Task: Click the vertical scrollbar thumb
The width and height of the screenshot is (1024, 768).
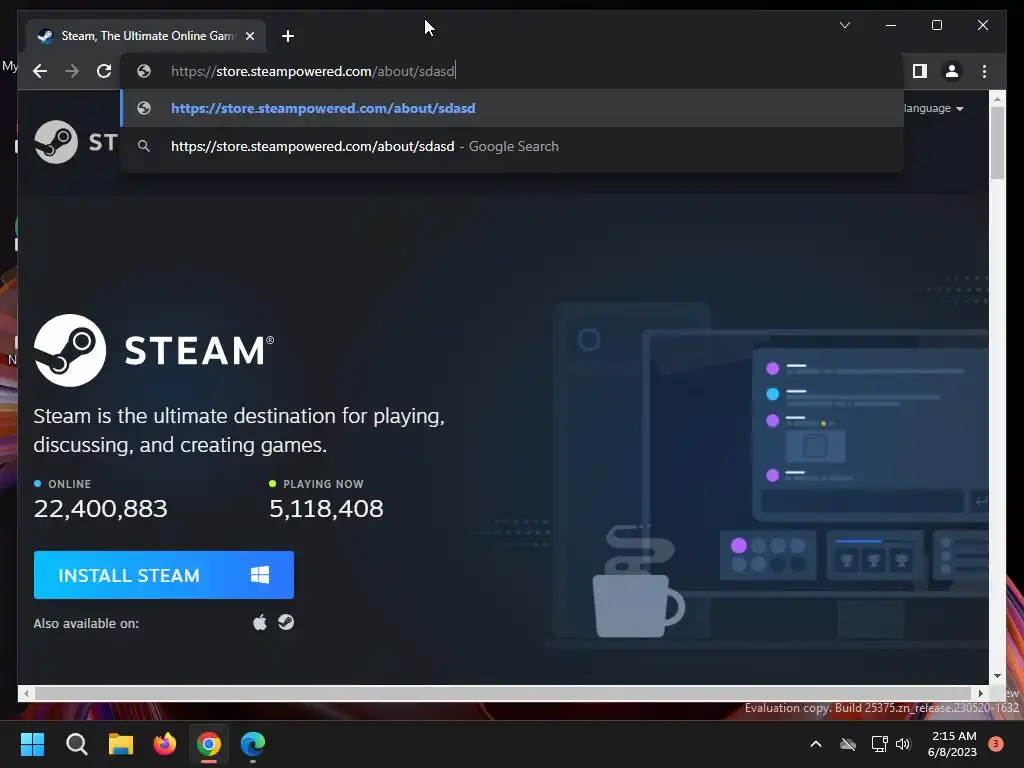Action: click(997, 142)
